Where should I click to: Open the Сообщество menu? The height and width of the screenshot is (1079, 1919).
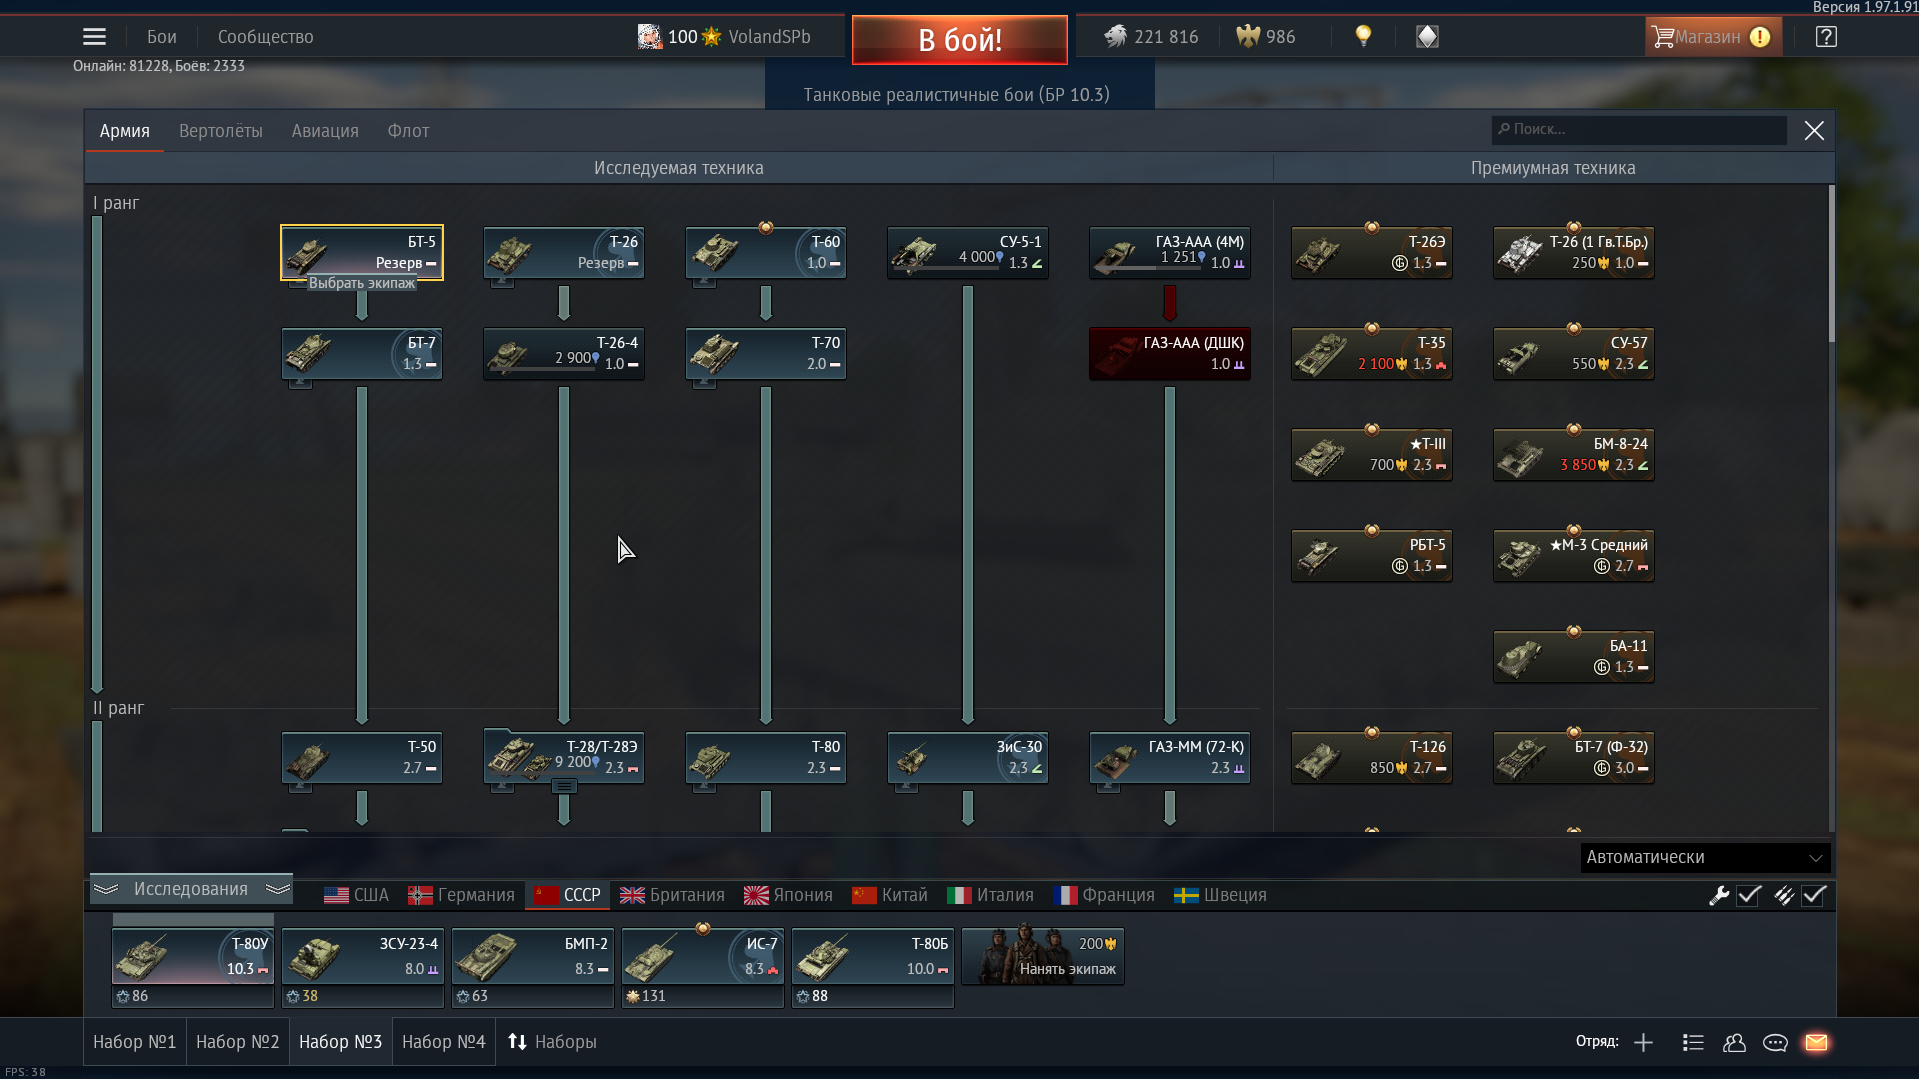pos(266,37)
